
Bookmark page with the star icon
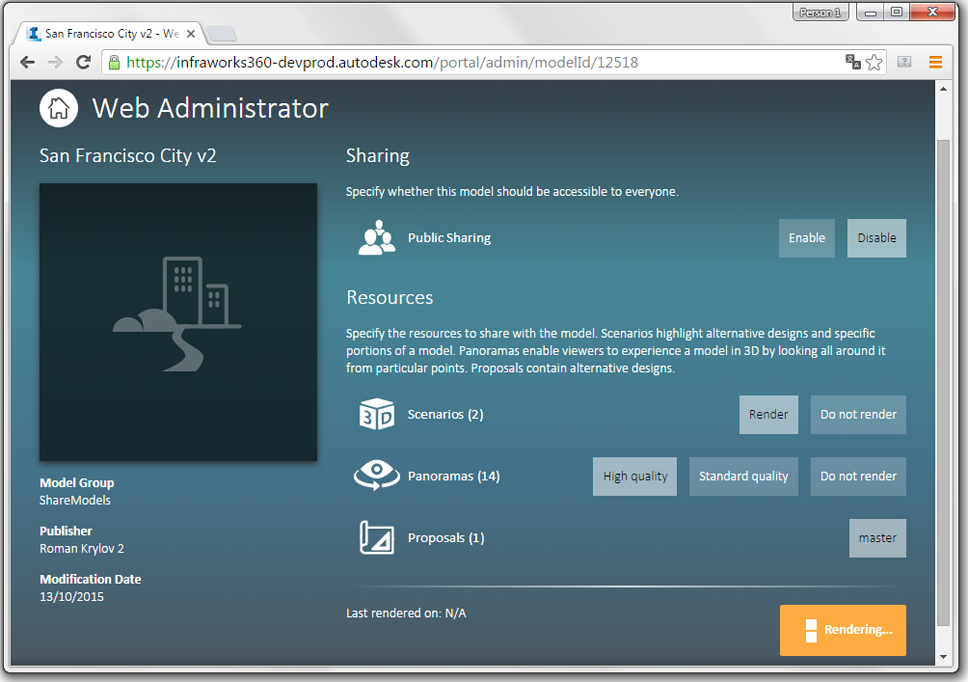(x=874, y=62)
